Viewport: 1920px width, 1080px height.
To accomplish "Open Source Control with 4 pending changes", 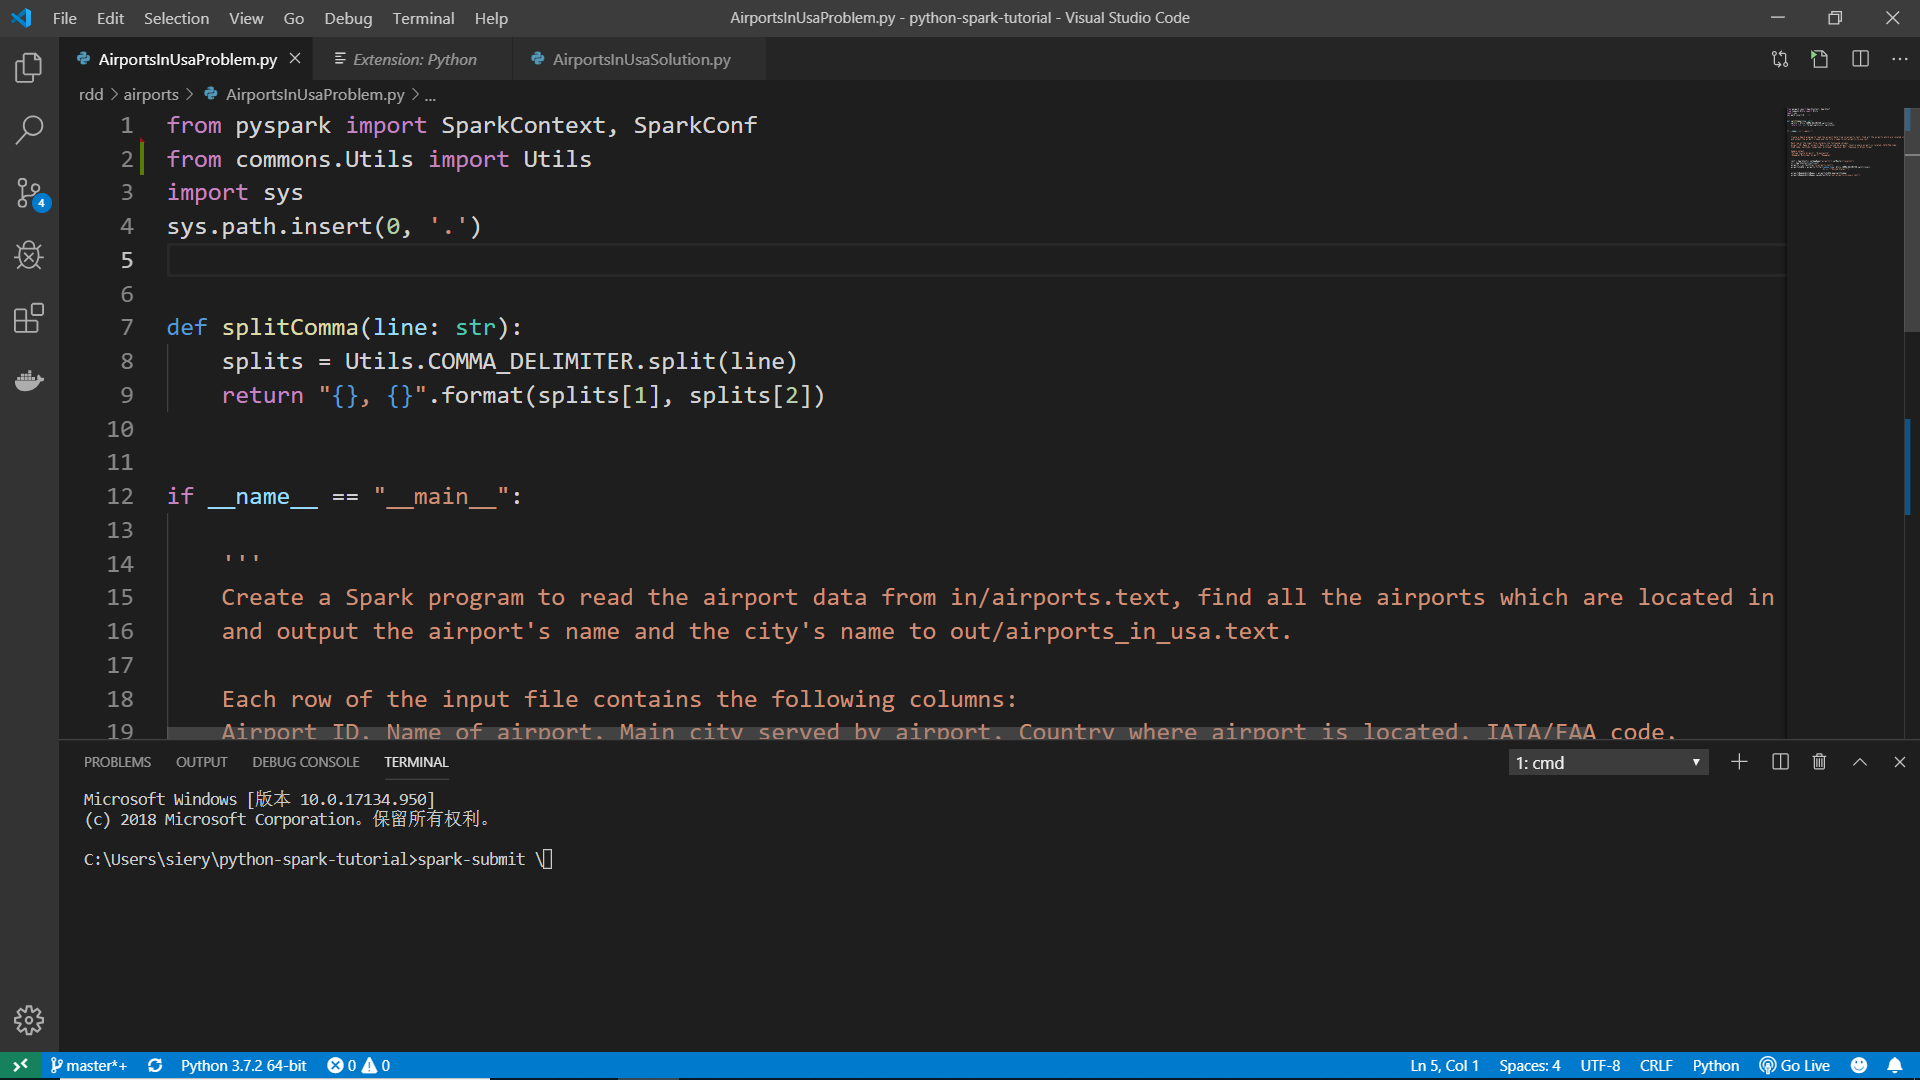I will click(28, 193).
